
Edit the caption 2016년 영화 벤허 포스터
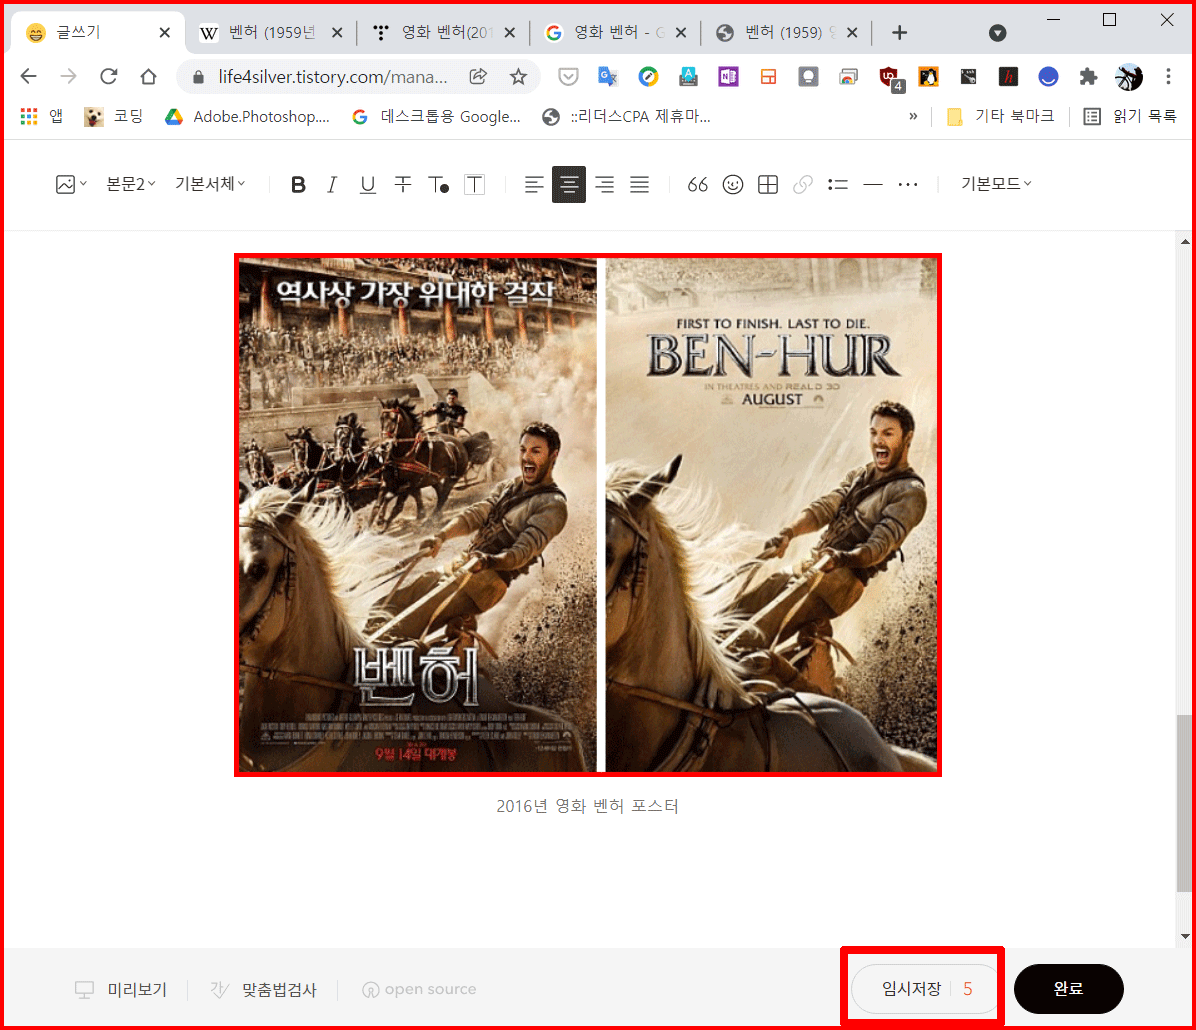click(x=587, y=806)
